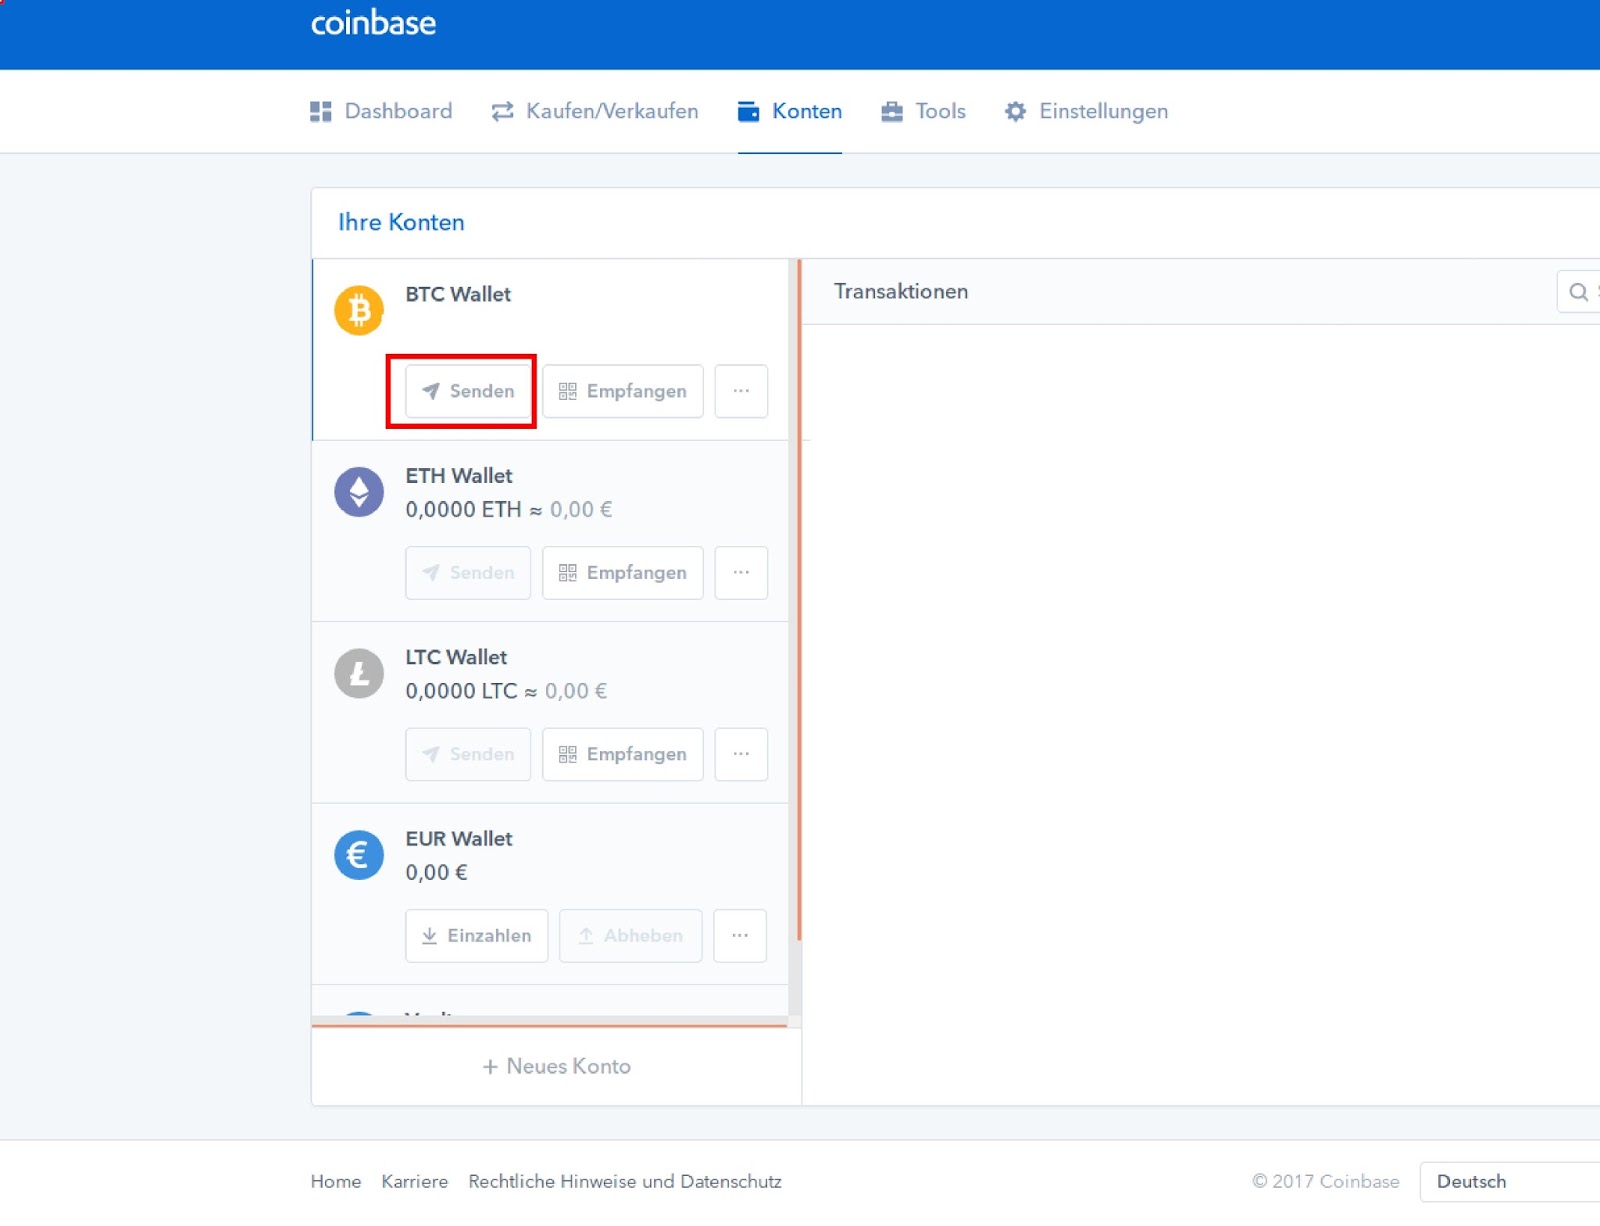Open the Home footer link
This screenshot has height=1226, width=1600.
(336, 1181)
